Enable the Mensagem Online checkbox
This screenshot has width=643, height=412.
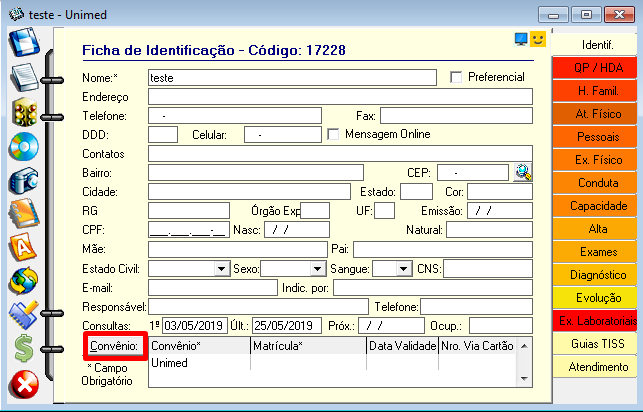[x=333, y=134]
